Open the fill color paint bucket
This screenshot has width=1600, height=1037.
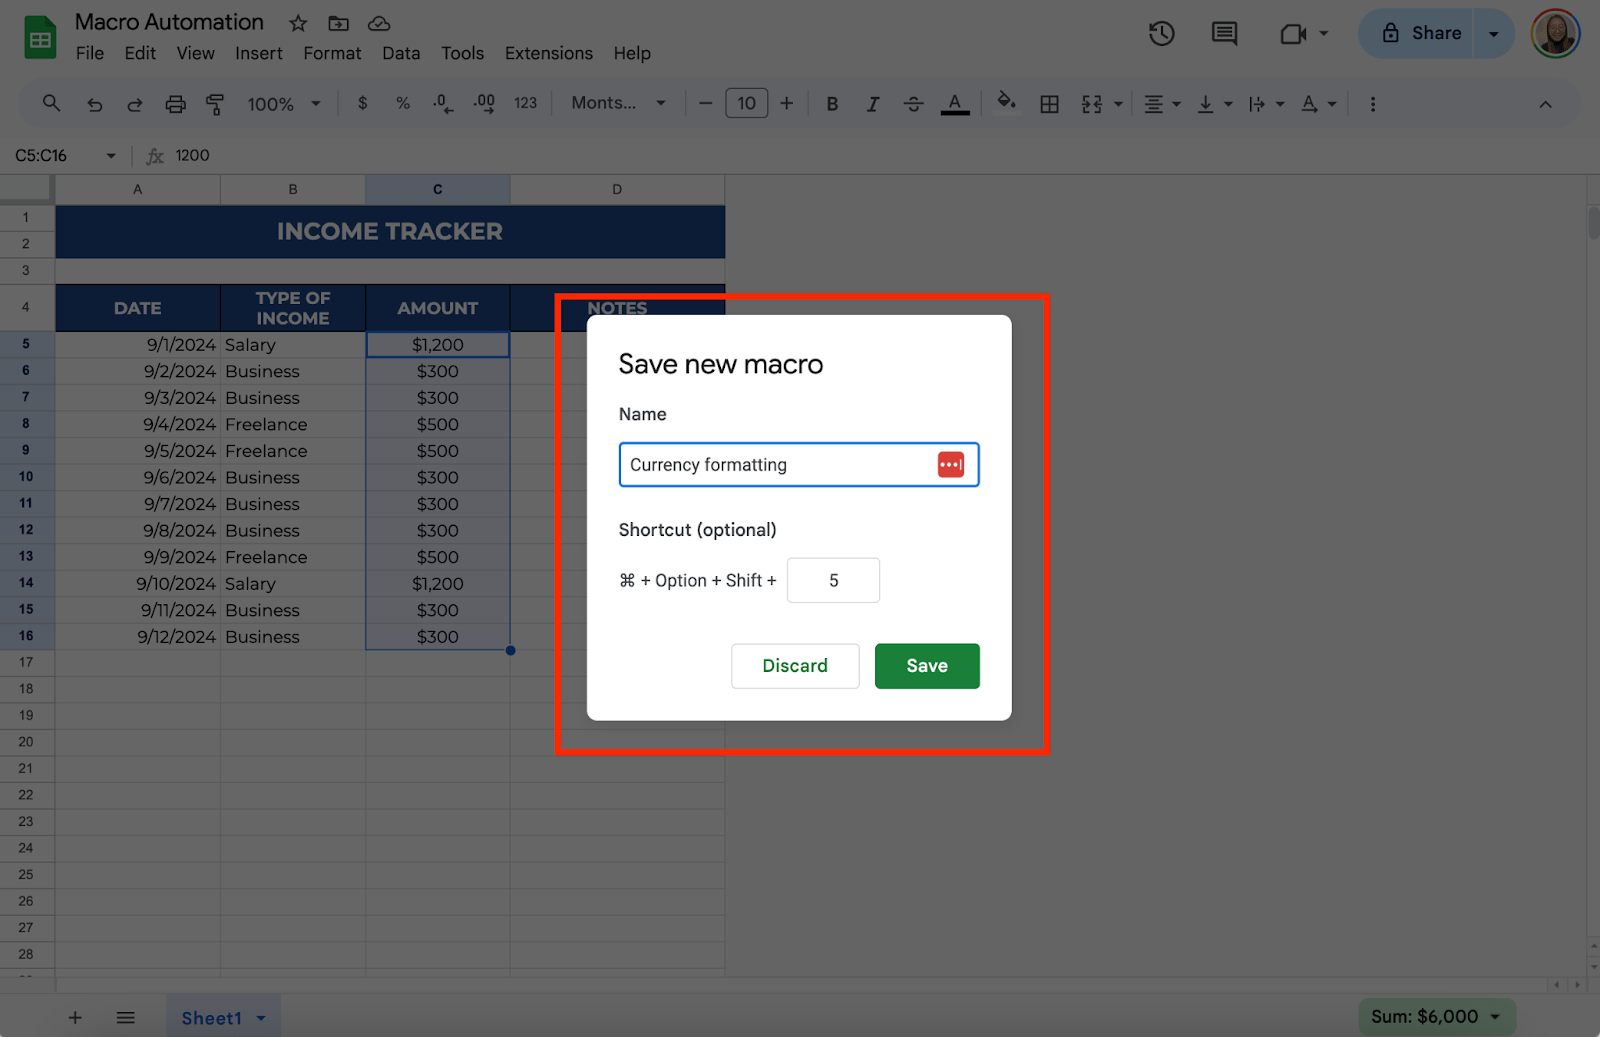click(1006, 102)
